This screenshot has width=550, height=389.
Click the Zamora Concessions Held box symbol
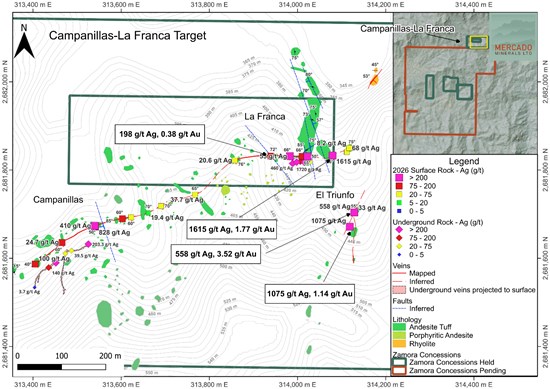click(399, 362)
